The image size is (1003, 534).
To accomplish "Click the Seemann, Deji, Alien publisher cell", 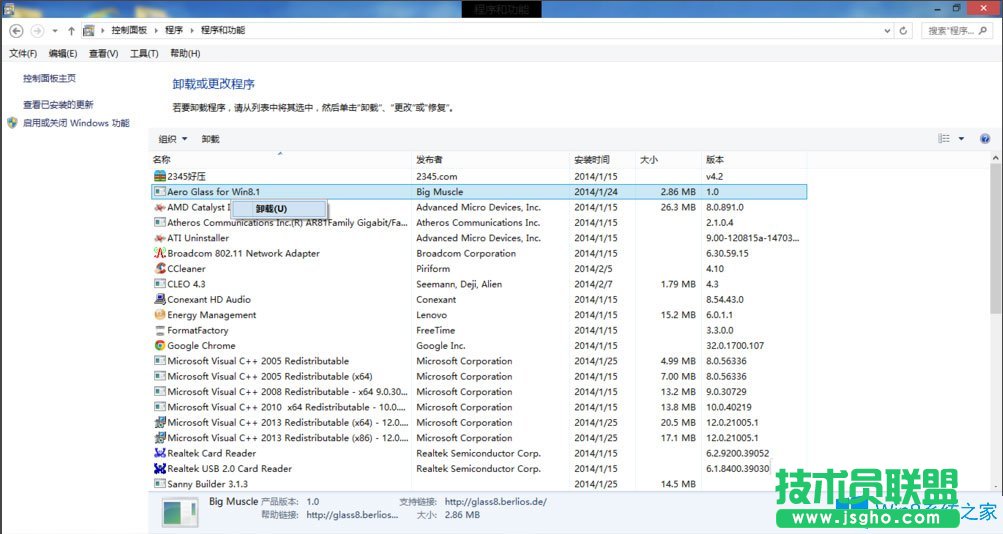I will click(x=459, y=284).
